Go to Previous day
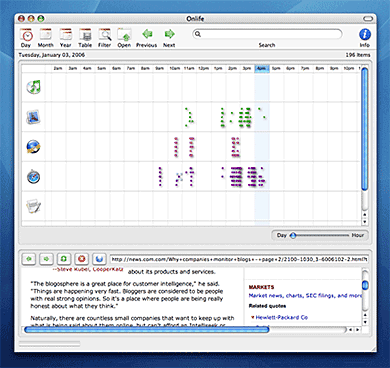 (x=146, y=37)
